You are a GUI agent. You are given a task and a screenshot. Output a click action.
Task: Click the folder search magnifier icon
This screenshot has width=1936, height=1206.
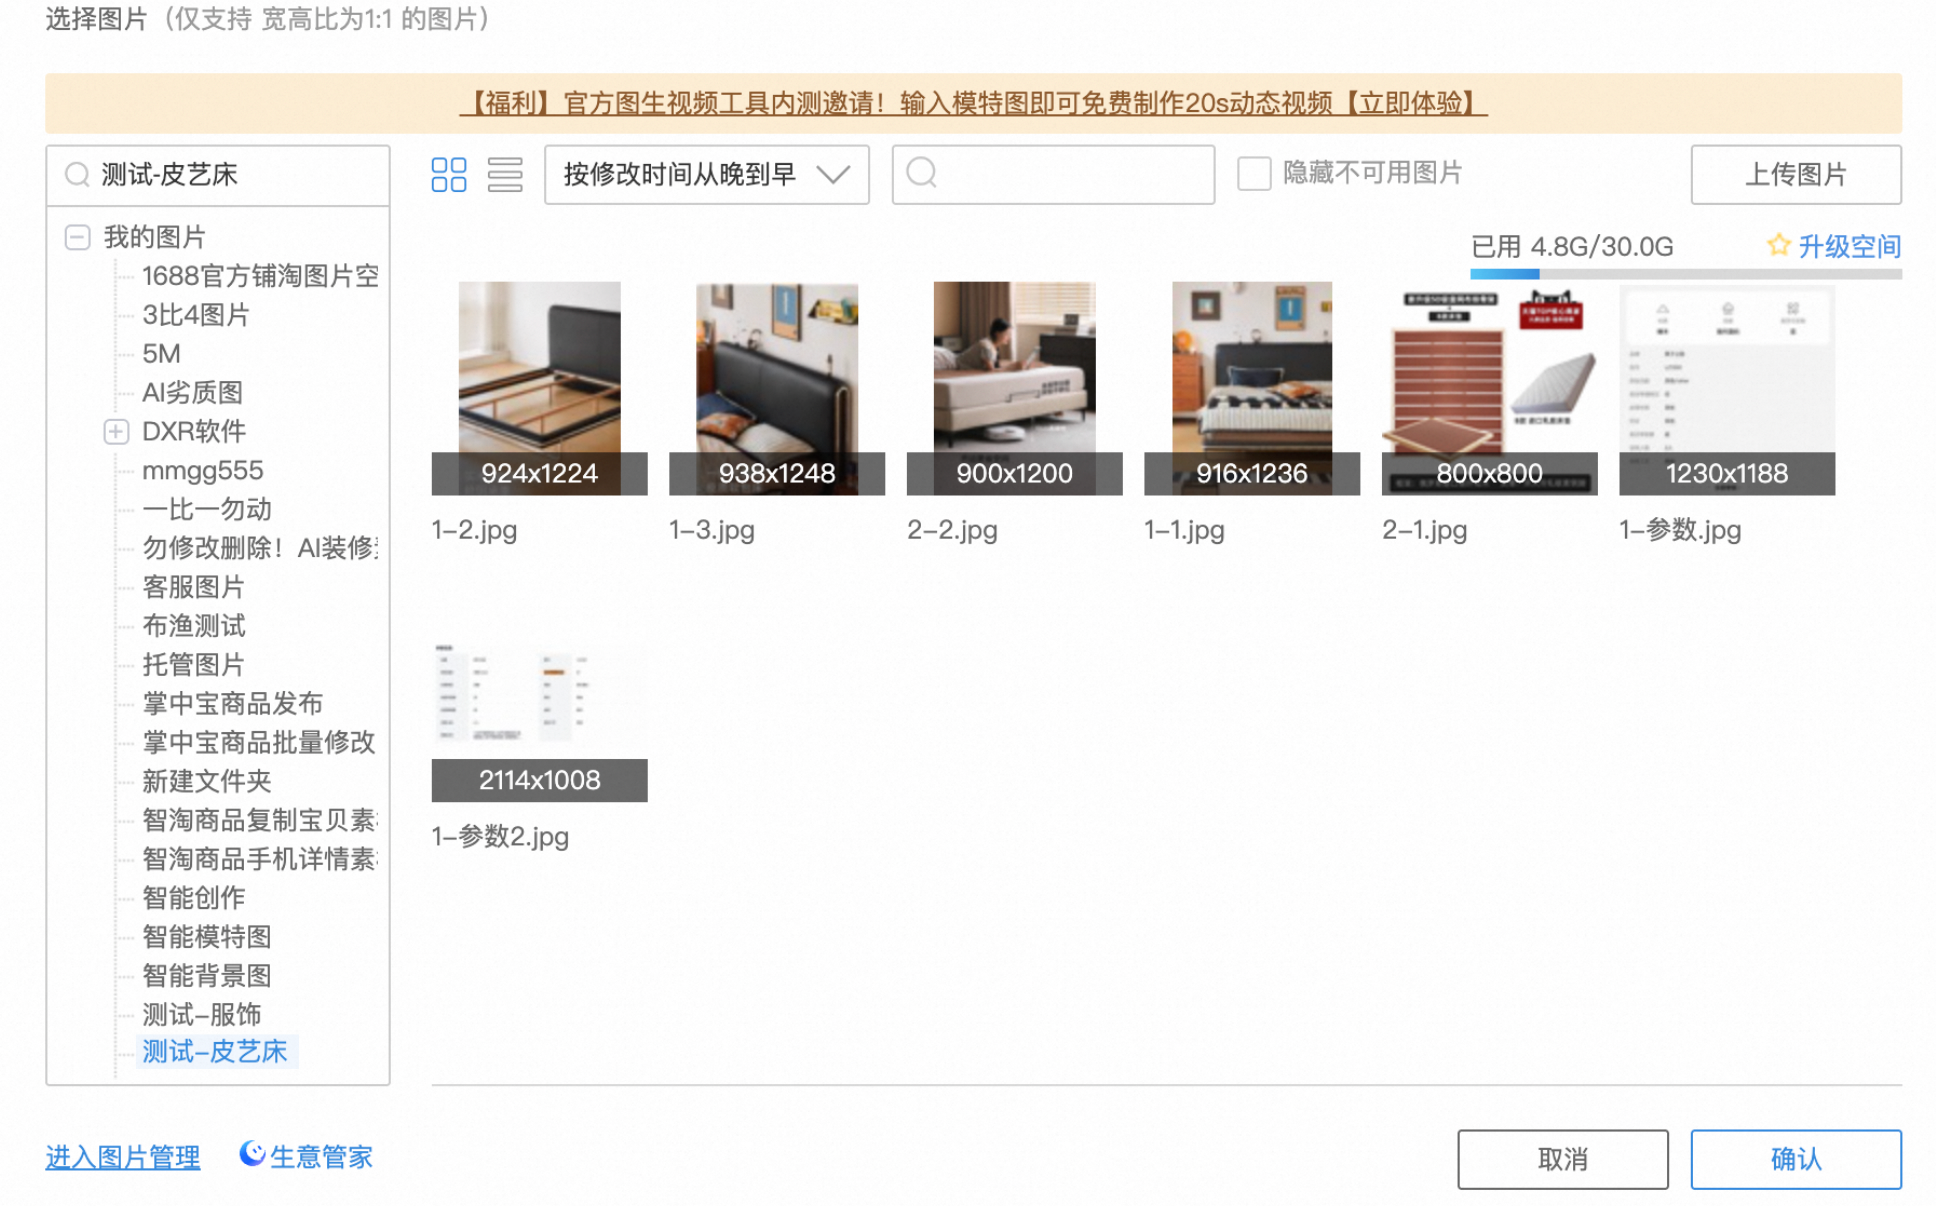point(77,175)
